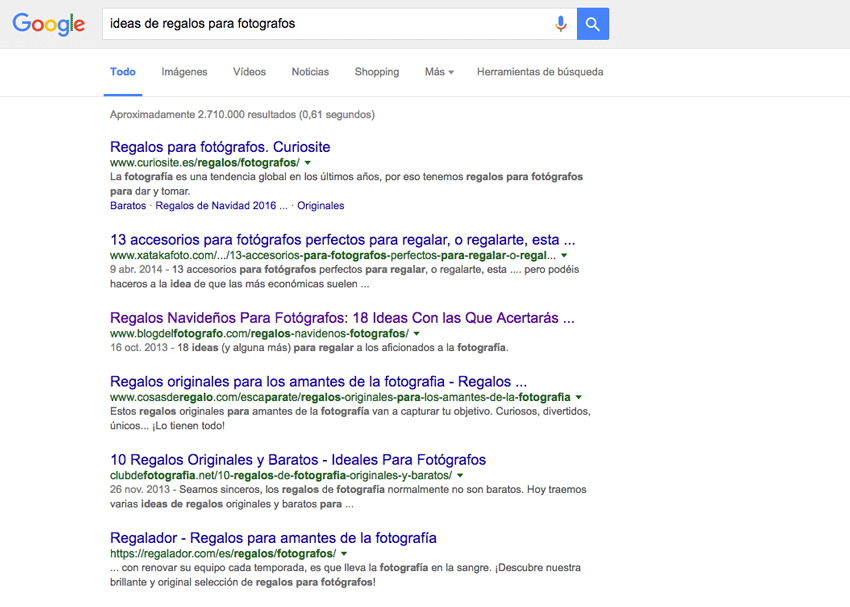Click the Google logo
The height and width of the screenshot is (607, 850).
[x=49, y=24]
